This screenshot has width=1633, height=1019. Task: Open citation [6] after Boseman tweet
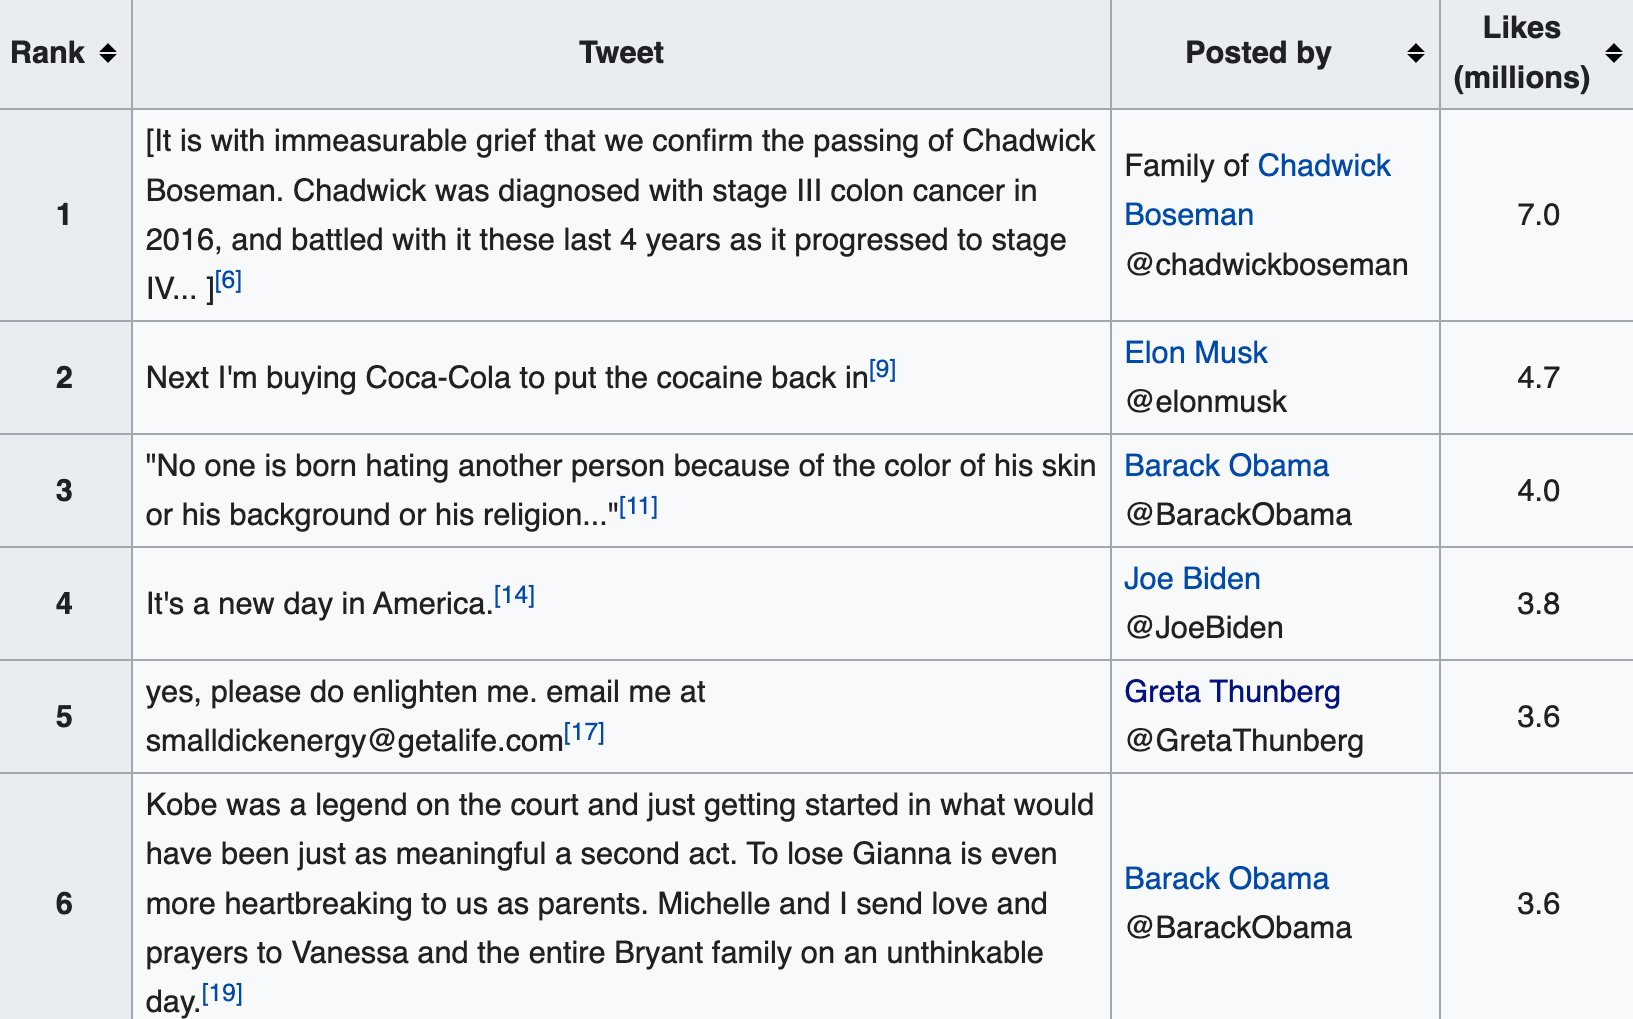228,280
